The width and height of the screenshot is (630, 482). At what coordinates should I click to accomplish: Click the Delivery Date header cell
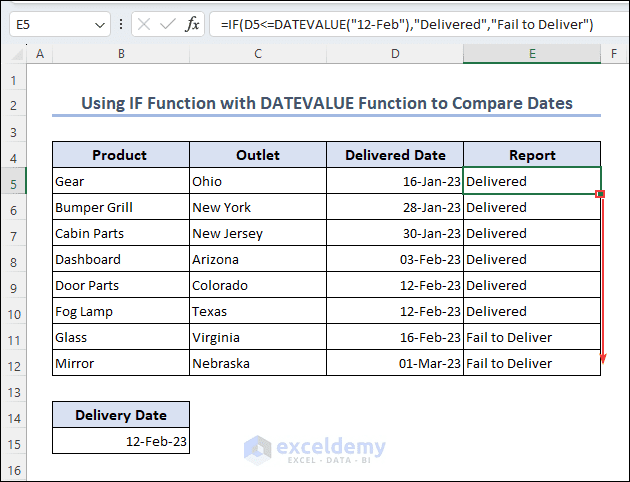point(121,415)
